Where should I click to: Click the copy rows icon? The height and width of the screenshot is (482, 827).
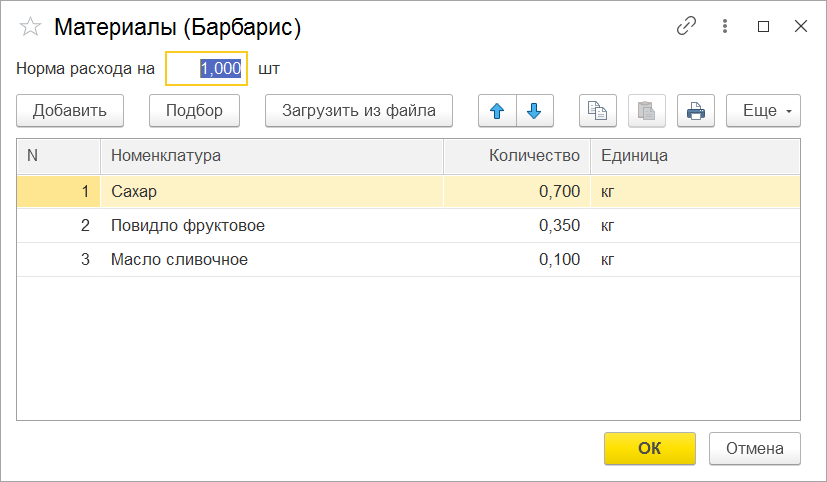(598, 111)
